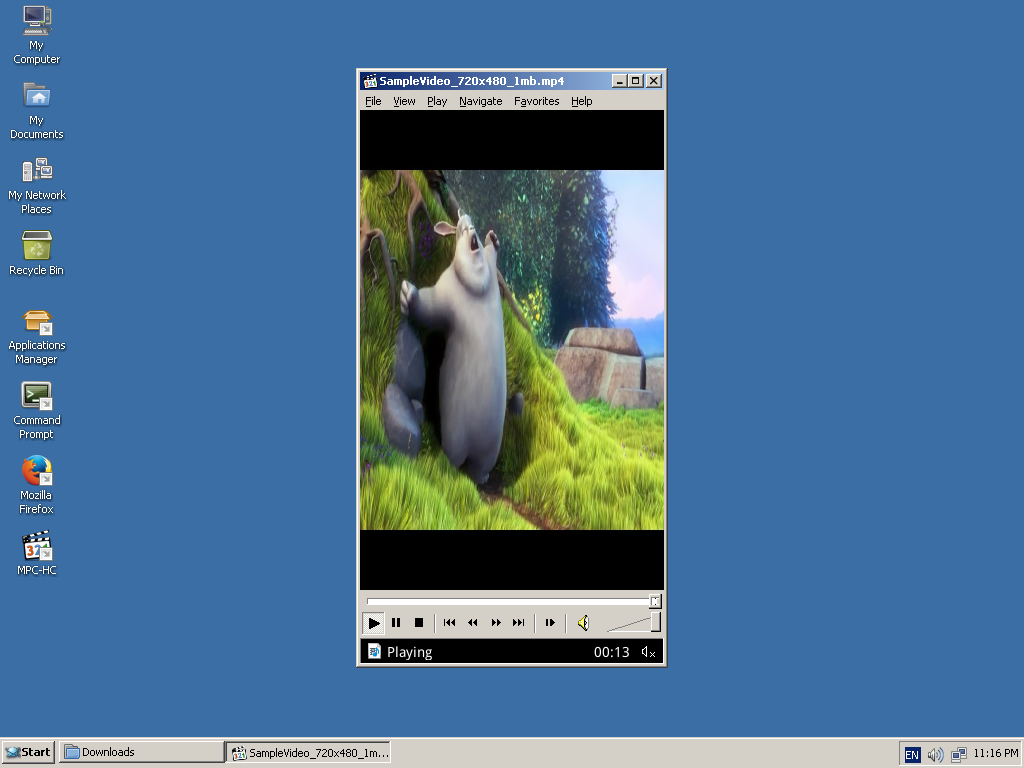Step forward one frame

click(550, 622)
